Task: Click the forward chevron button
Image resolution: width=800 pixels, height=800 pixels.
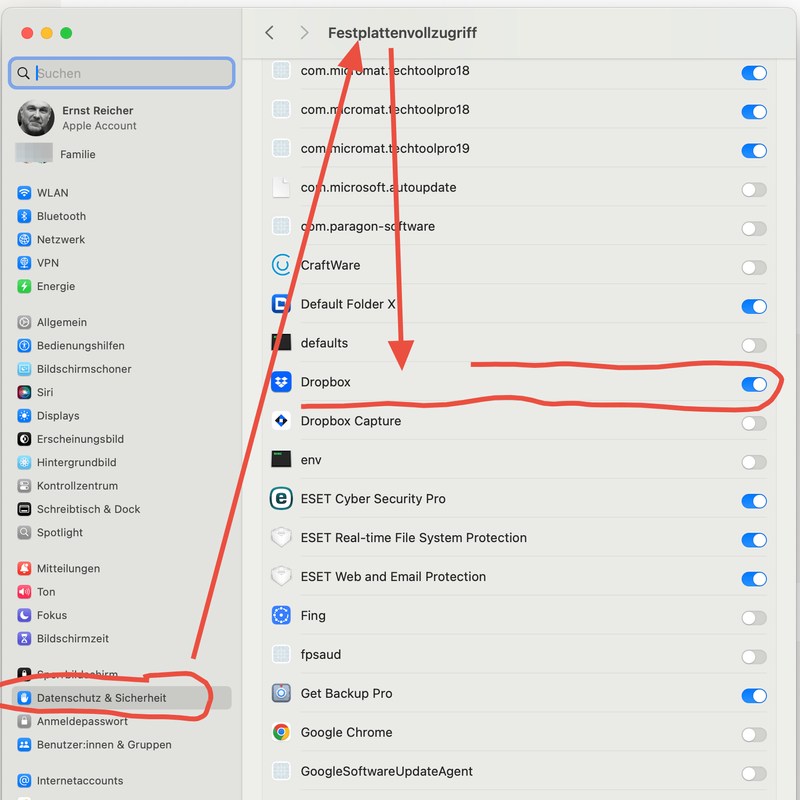Action: coord(304,33)
